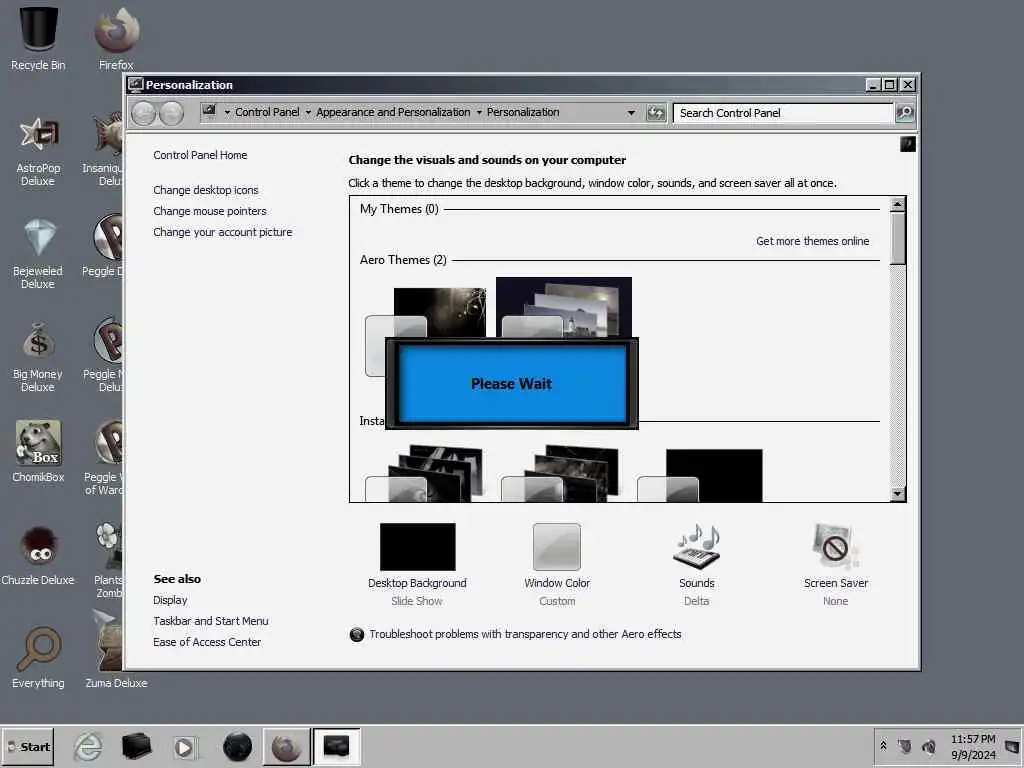Screen dimensions: 1024x768
Task: Open Big Money Deluxe desktop shortcut
Action: click(38, 357)
